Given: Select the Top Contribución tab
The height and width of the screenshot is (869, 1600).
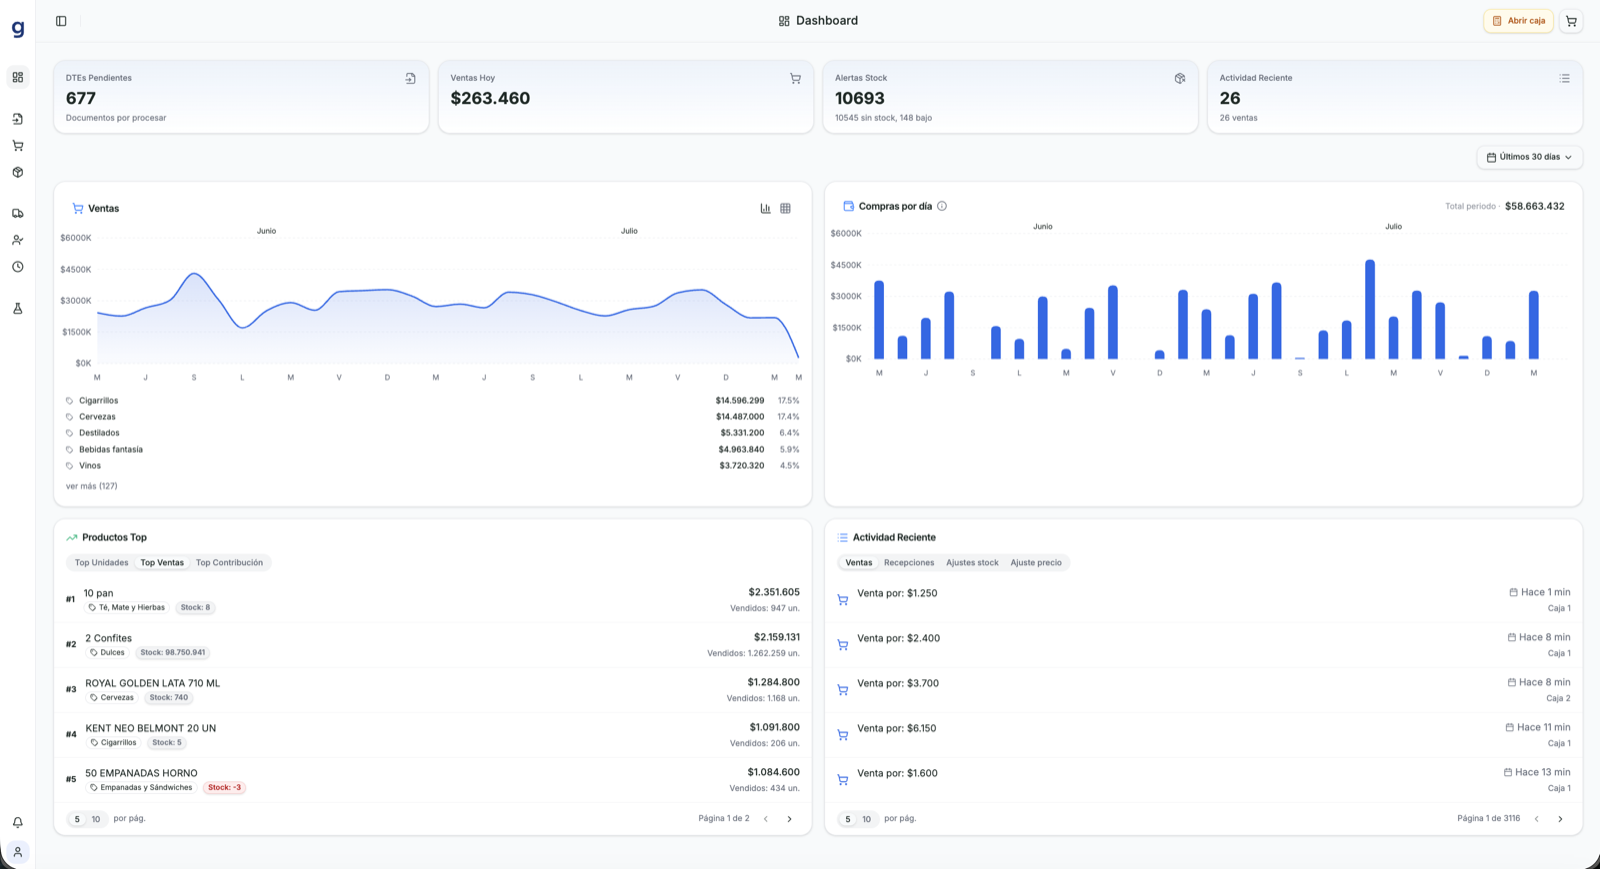Looking at the screenshot, I should [x=229, y=563].
